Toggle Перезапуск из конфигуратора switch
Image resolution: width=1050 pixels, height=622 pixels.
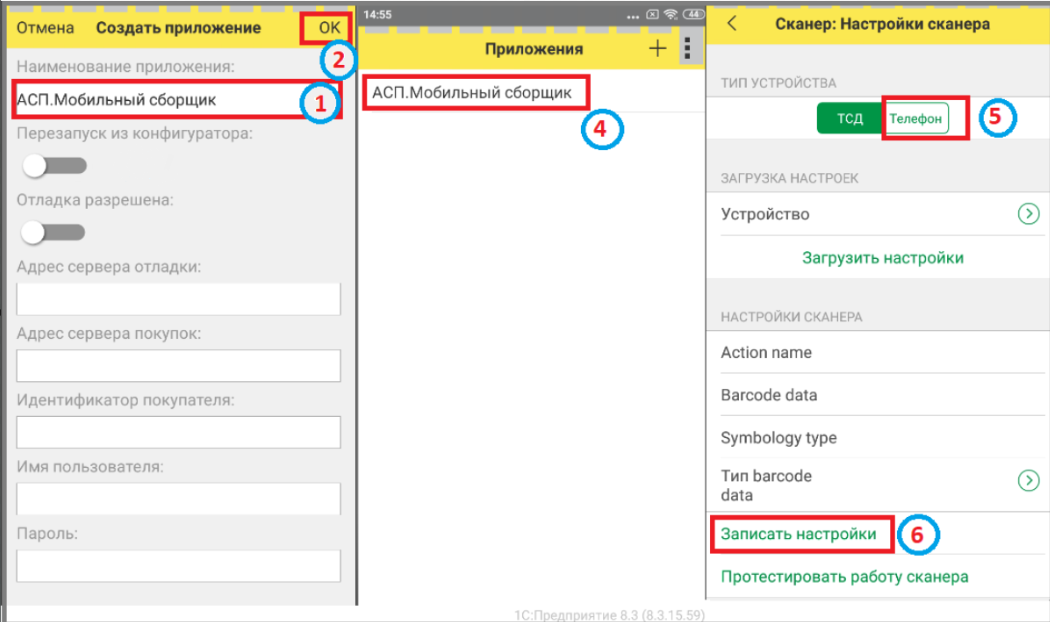[54, 165]
